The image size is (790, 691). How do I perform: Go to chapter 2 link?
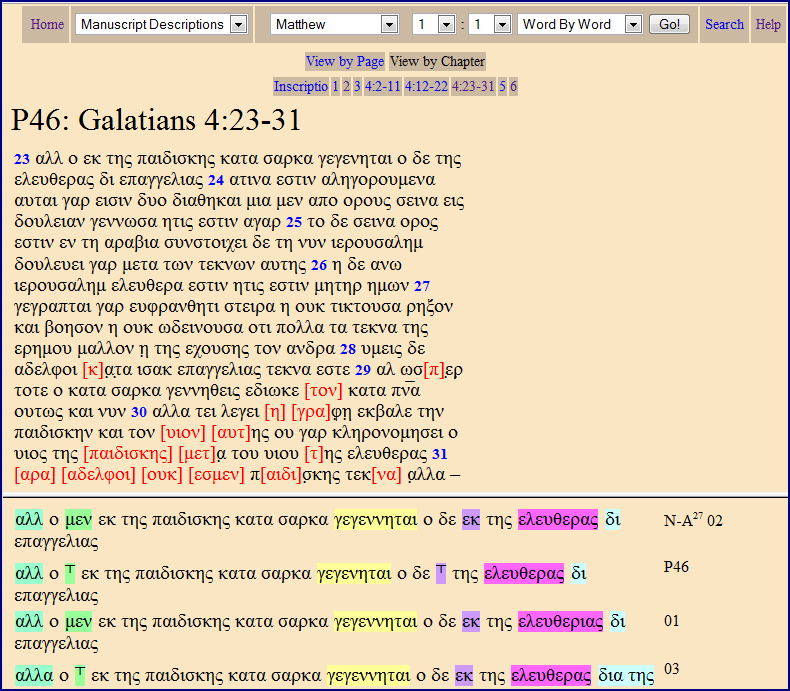[x=346, y=87]
